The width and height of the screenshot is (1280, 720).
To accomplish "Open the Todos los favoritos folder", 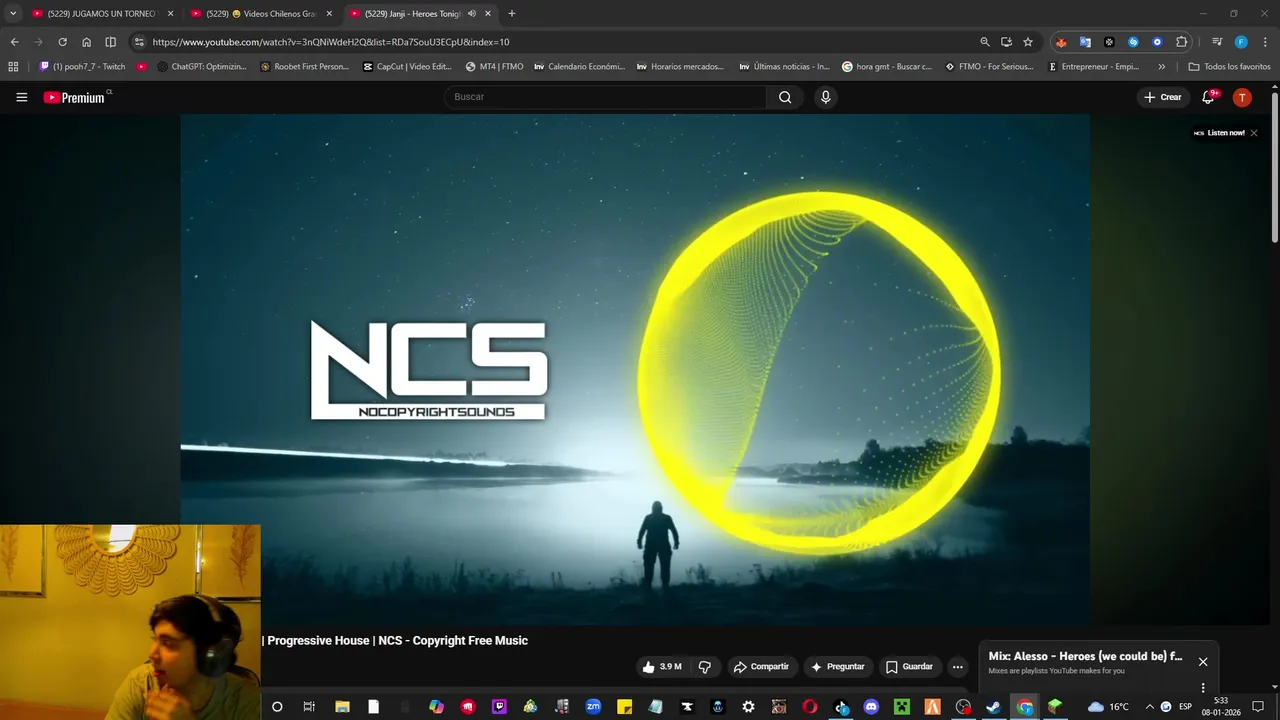I will [x=1229, y=67].
